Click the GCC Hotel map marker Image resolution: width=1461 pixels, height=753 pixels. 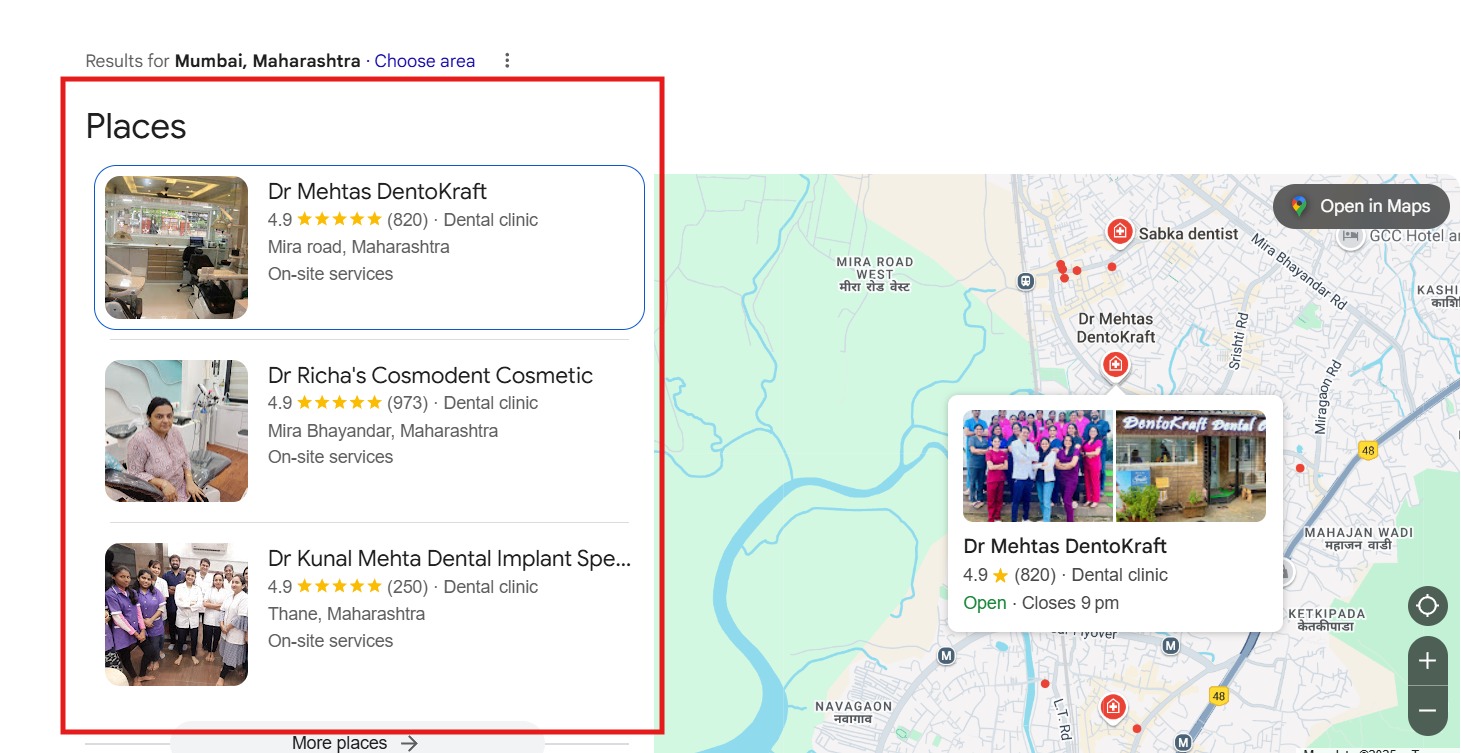click(x=1350, y=236)
